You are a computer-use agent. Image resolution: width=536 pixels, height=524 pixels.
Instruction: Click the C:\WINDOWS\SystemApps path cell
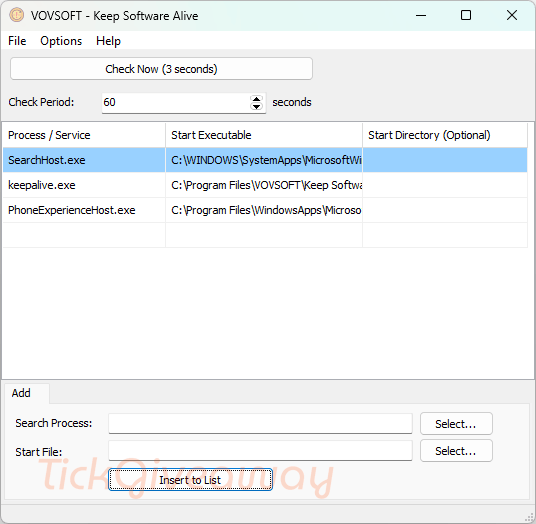(264, 160)
